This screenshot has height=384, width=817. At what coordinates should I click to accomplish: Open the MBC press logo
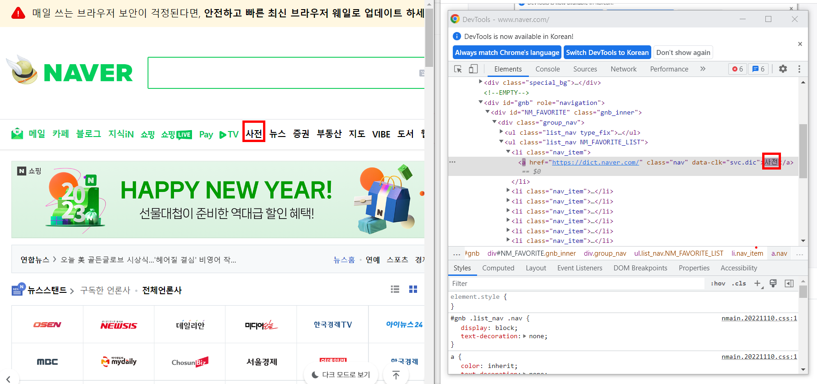pos(47,362)
